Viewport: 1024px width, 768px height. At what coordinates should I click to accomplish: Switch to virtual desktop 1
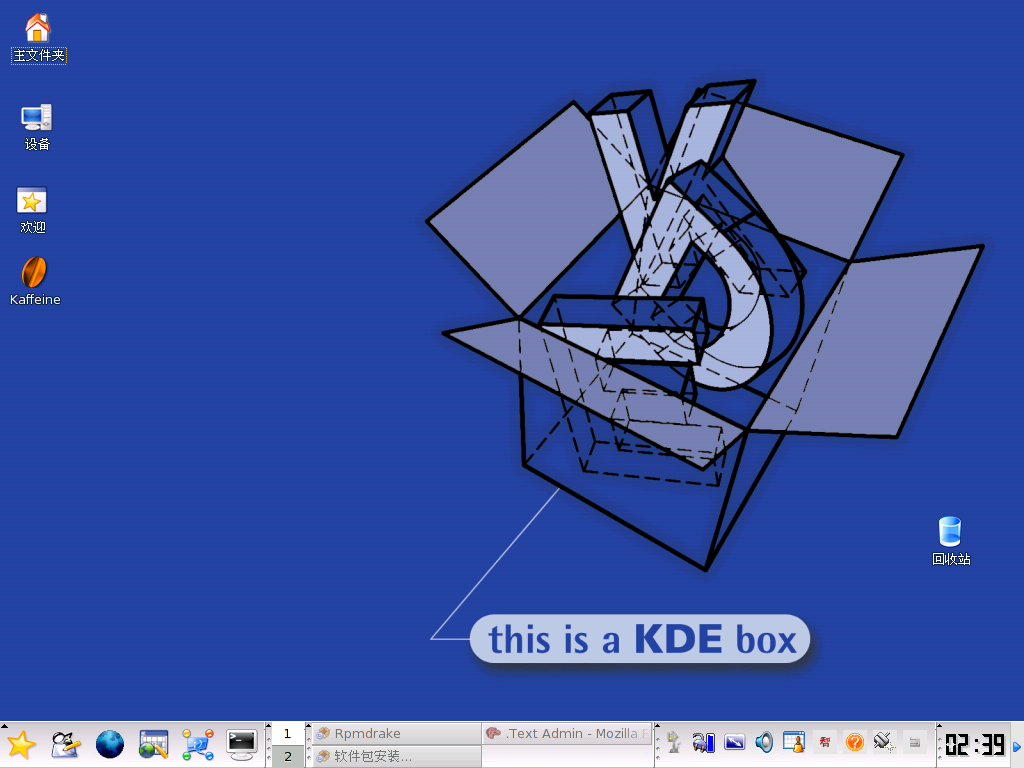(288, 733)
